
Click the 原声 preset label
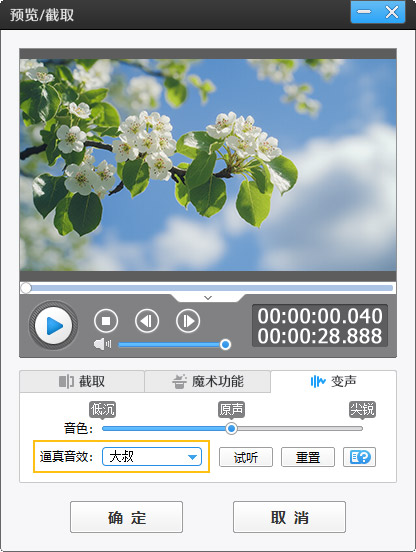231,409
